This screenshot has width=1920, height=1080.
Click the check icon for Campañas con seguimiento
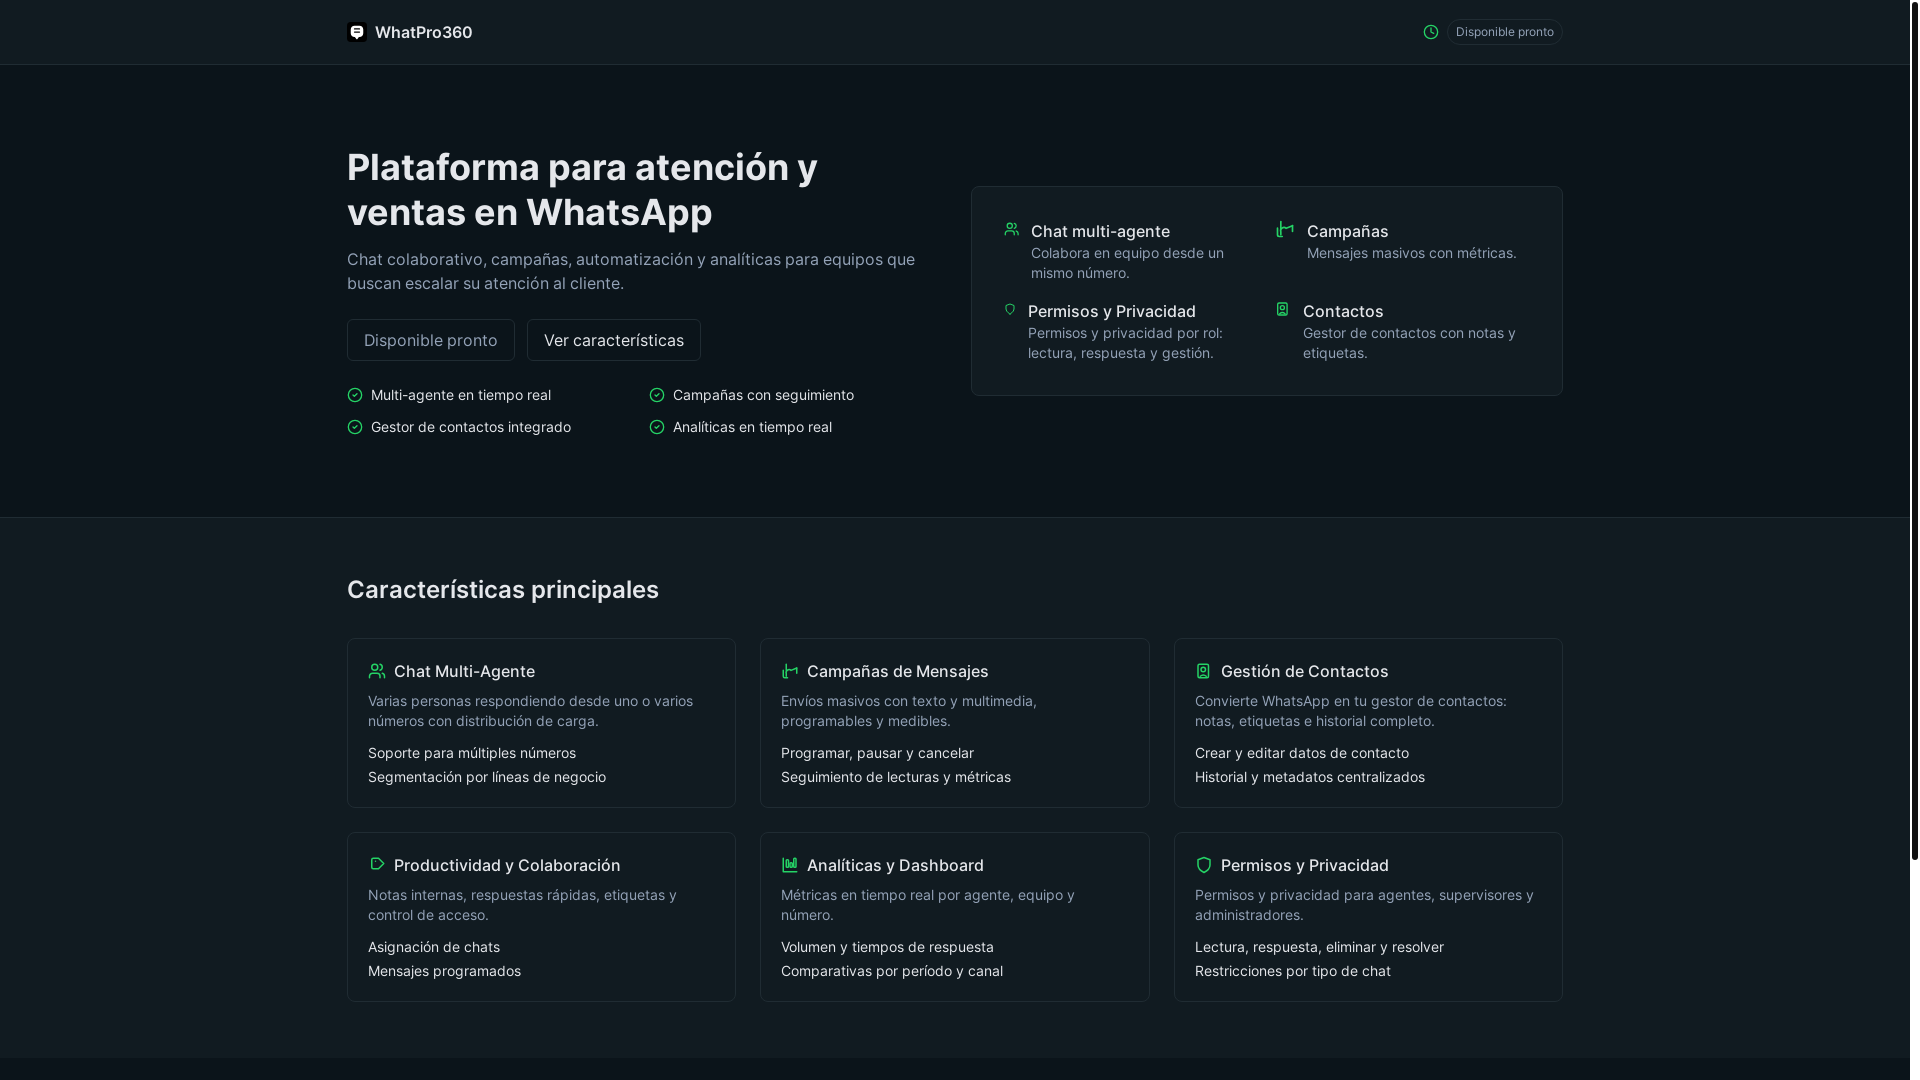point(657,395)
